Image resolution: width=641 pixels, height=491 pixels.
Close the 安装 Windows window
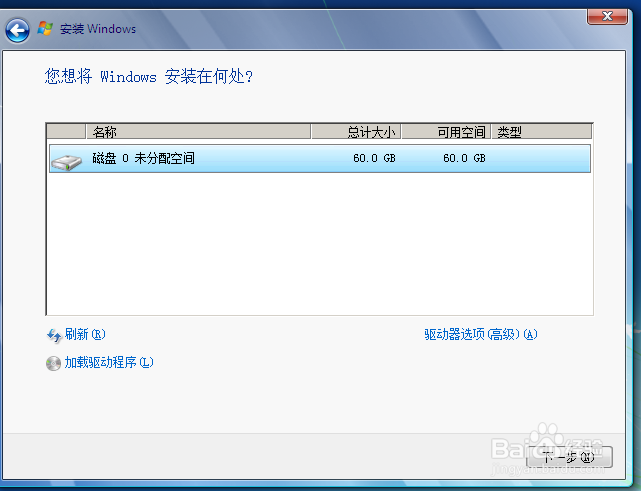607,16
